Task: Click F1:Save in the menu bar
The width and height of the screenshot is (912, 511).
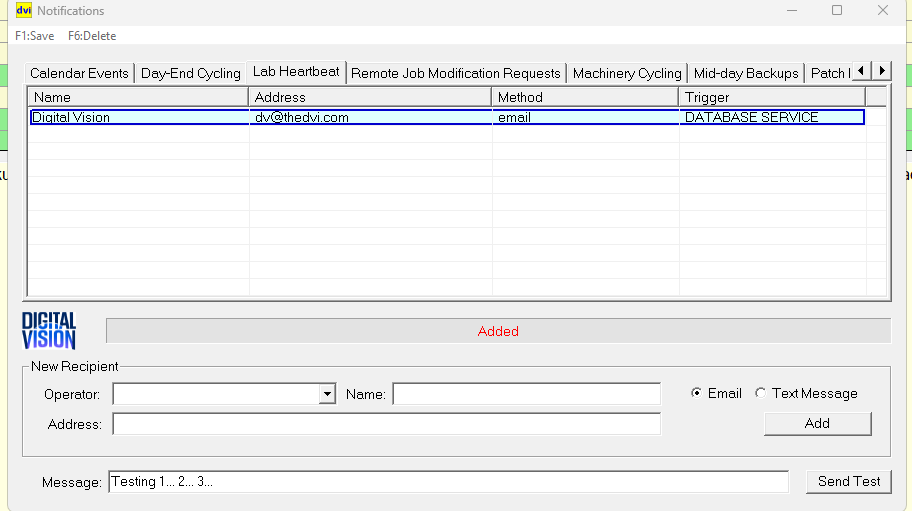Action: (x=35, y=36)
